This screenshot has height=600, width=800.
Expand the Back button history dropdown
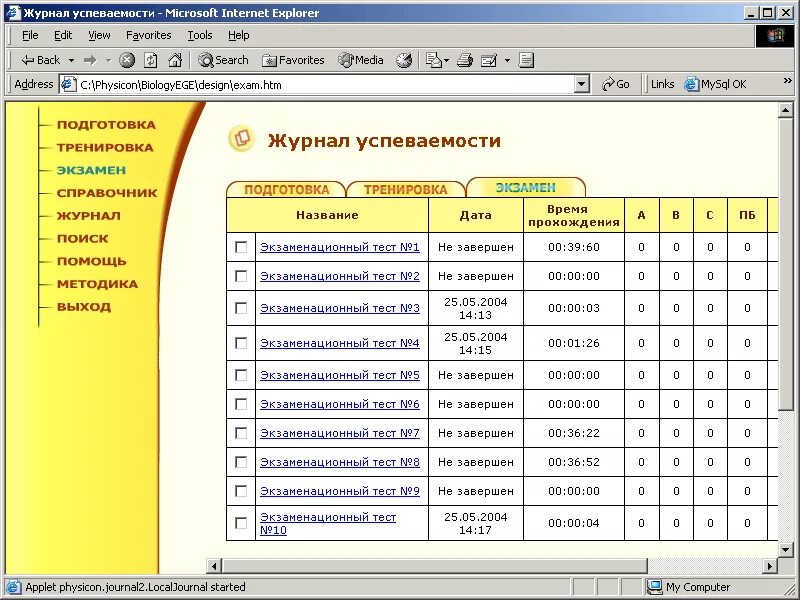click(x=70, y=59)
